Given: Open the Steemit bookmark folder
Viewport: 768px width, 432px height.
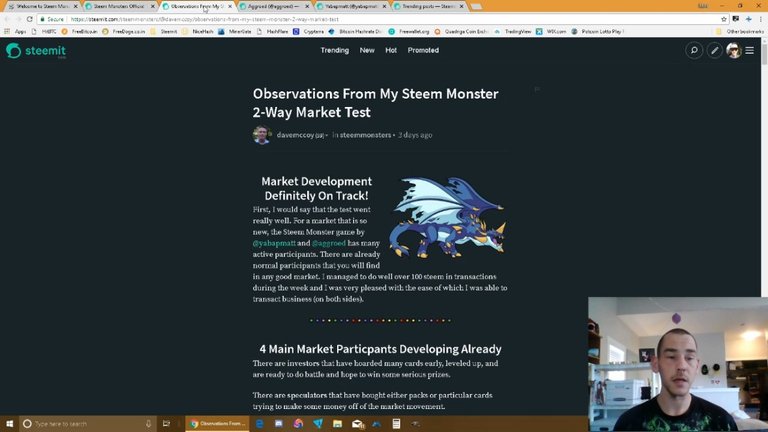Looking at the screenshot, I should tap(164, 31).
